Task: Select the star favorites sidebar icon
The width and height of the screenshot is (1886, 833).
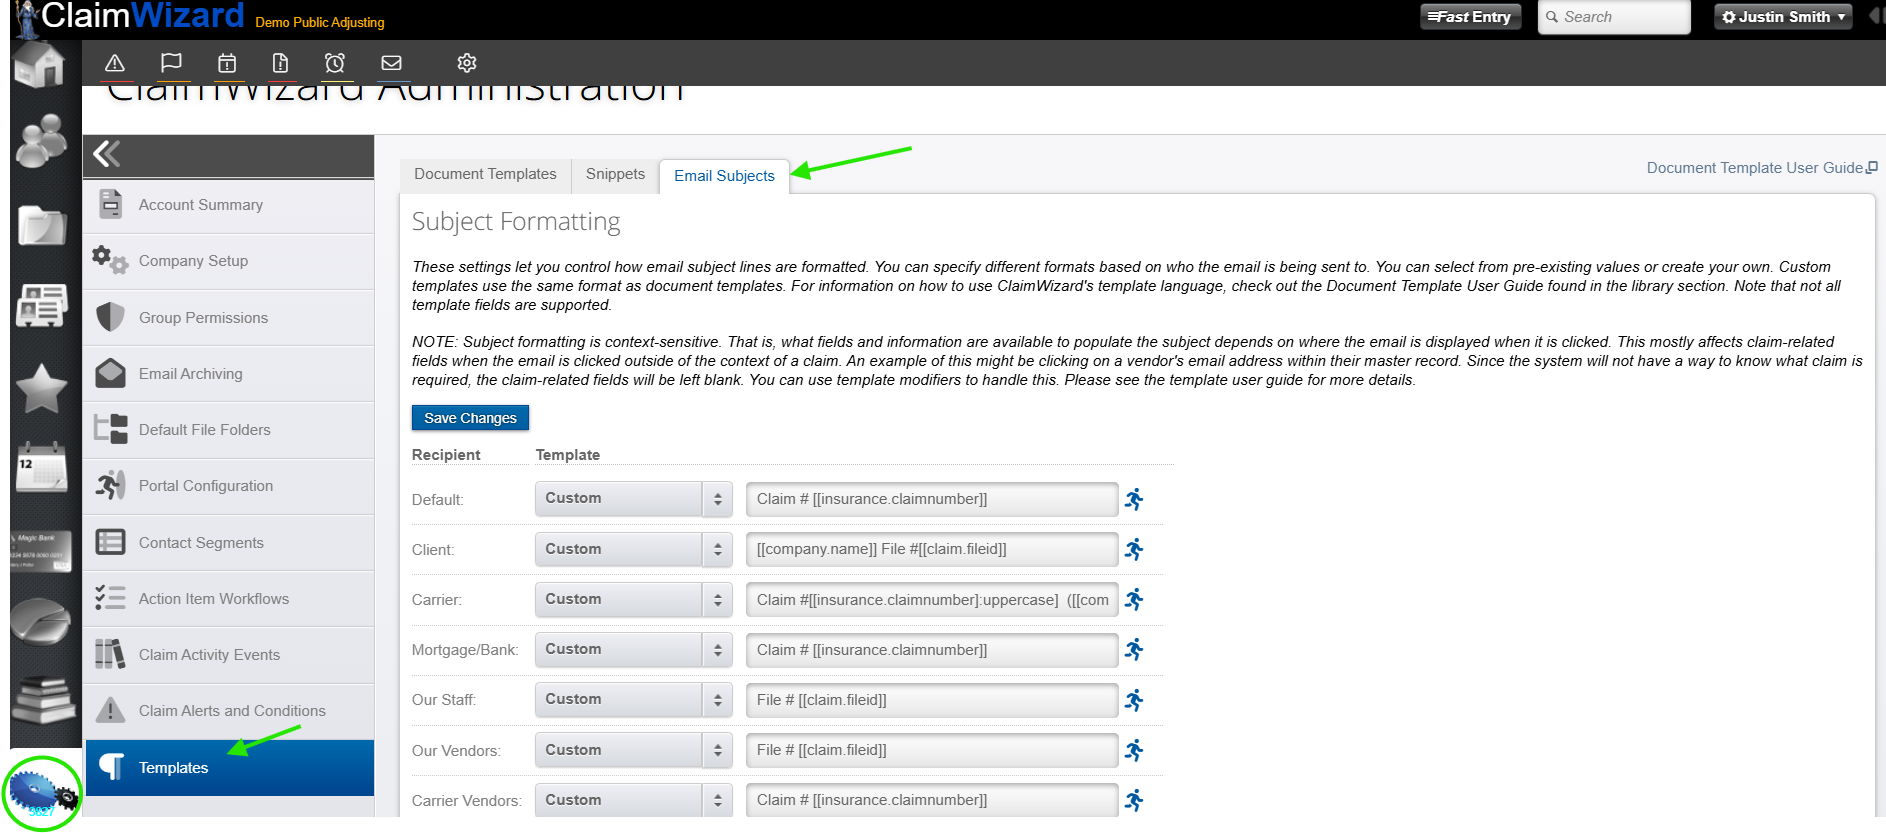Action: pyautogui.click(x=41, y=388)
